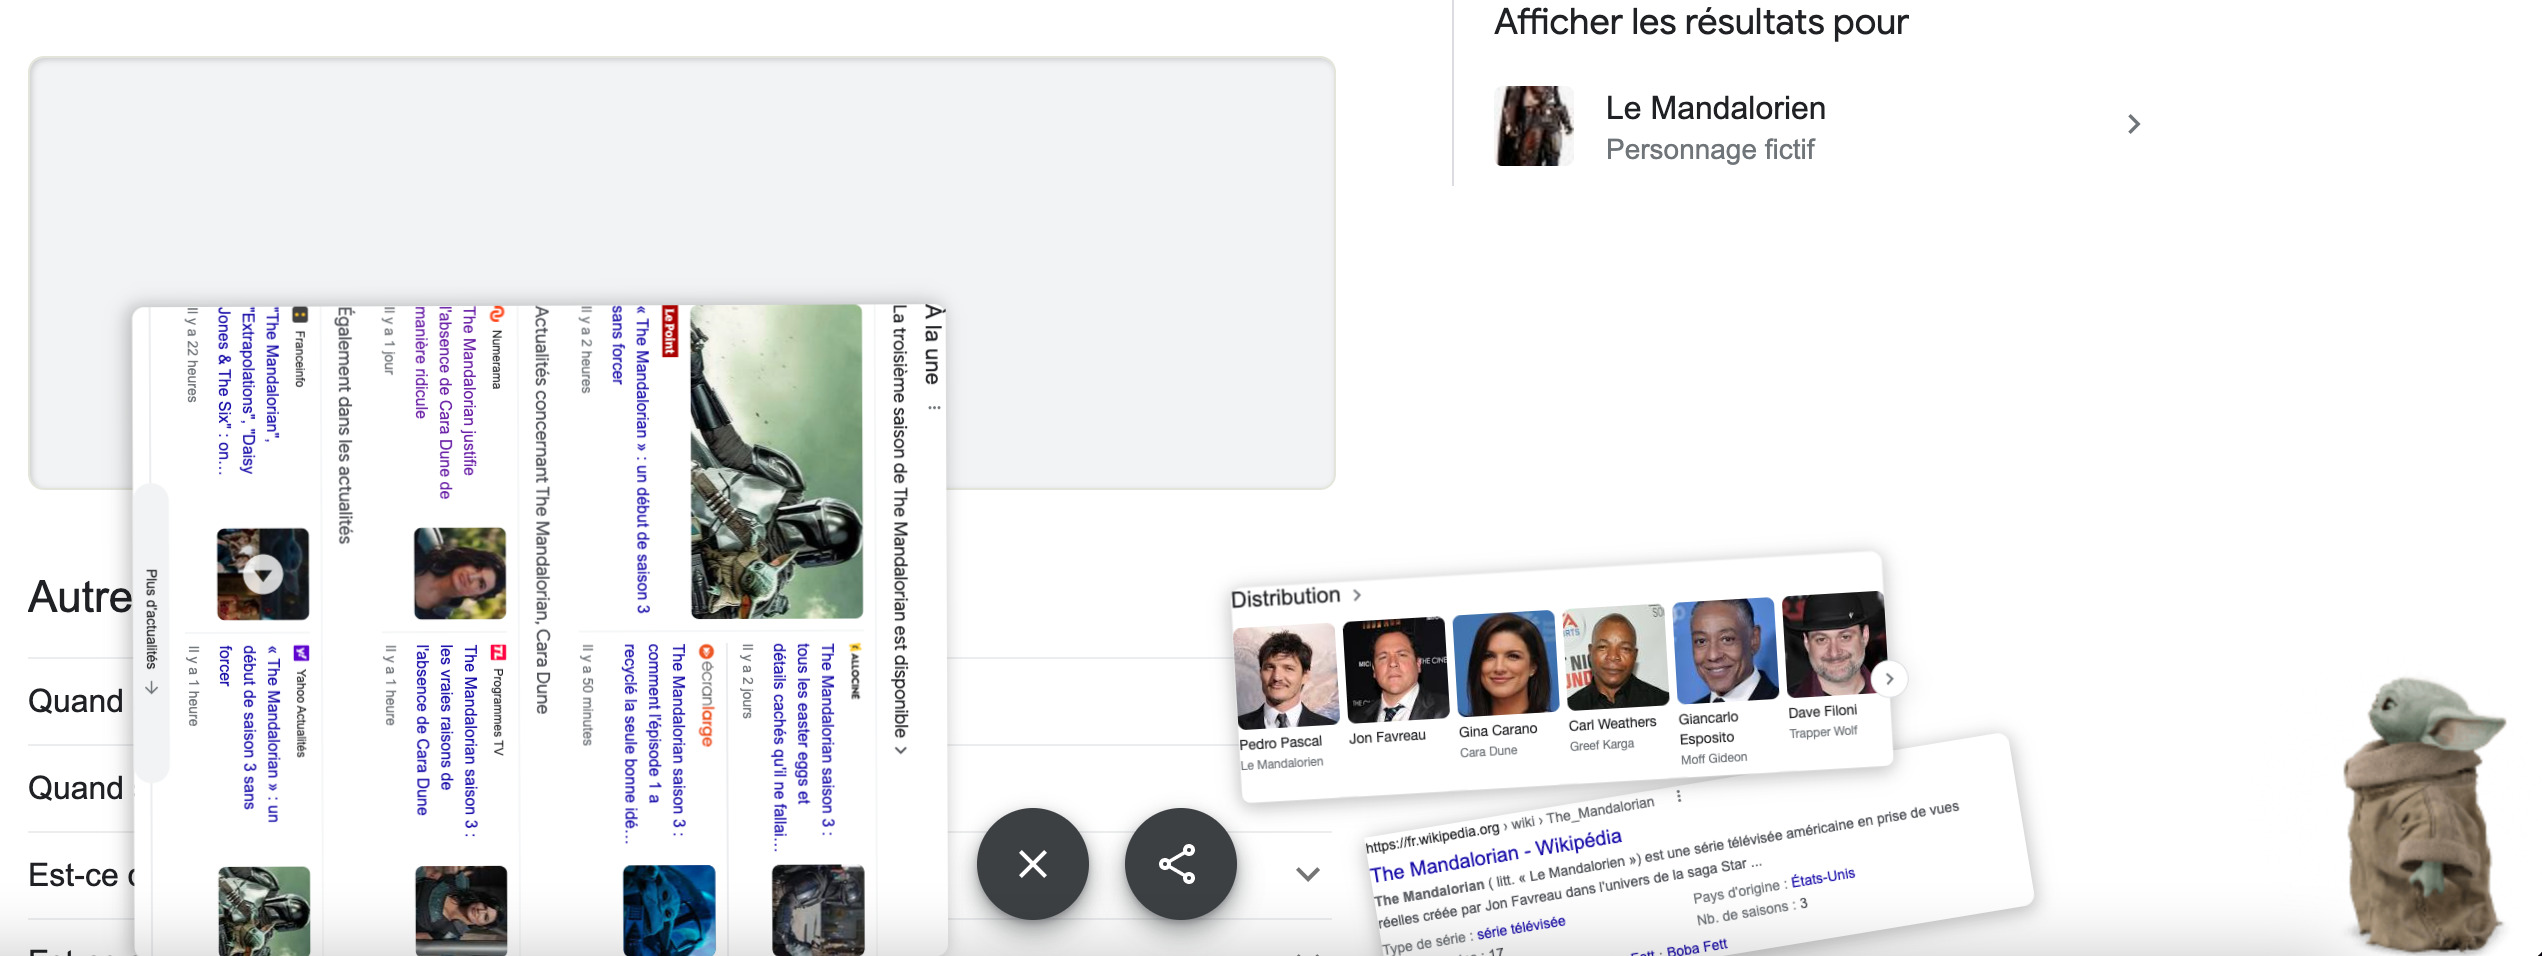
Task: Click the 'Il y a 50 minutes' timestamp
Action: [587, 695]
